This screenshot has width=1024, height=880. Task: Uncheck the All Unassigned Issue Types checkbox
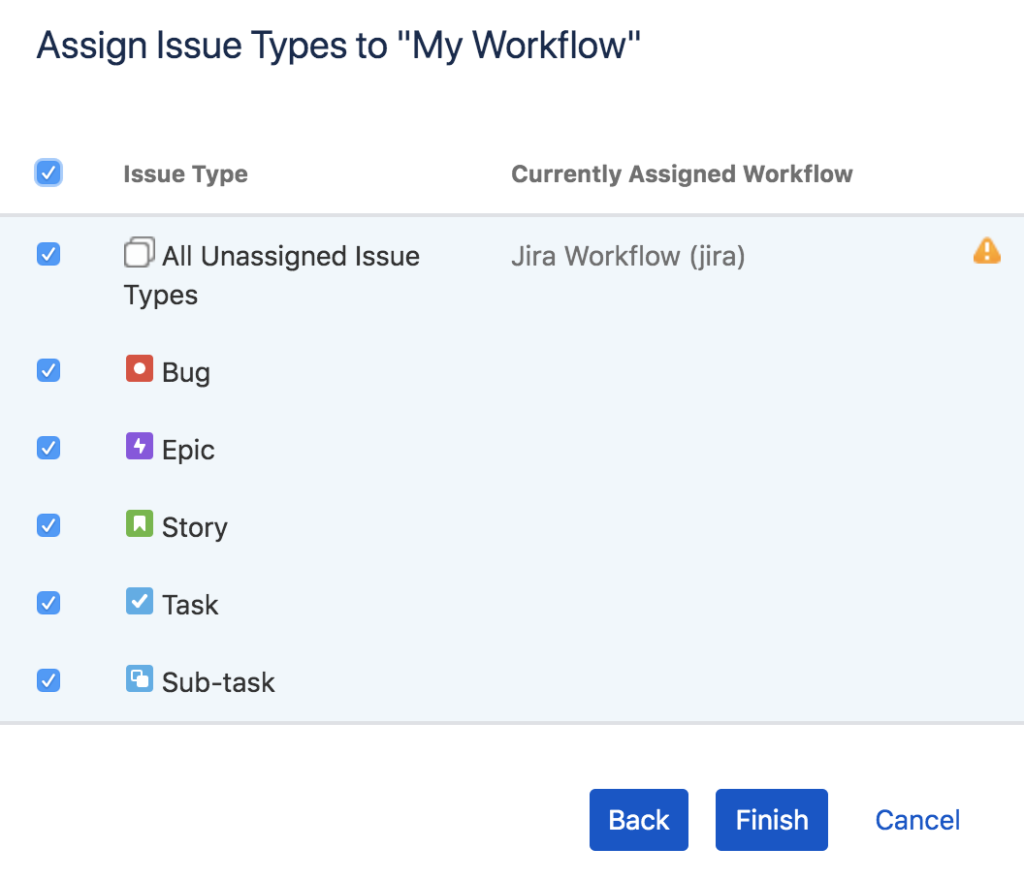click(48, 254)
